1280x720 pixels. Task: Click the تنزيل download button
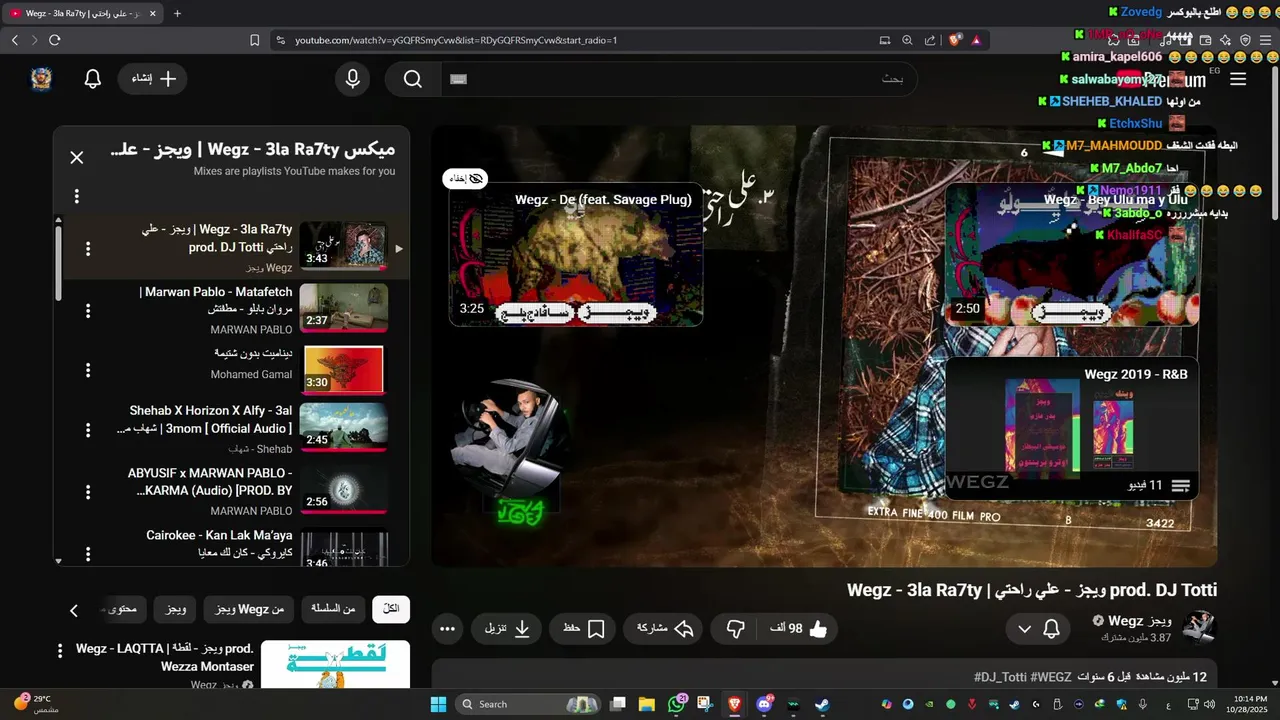click(507, 629)
